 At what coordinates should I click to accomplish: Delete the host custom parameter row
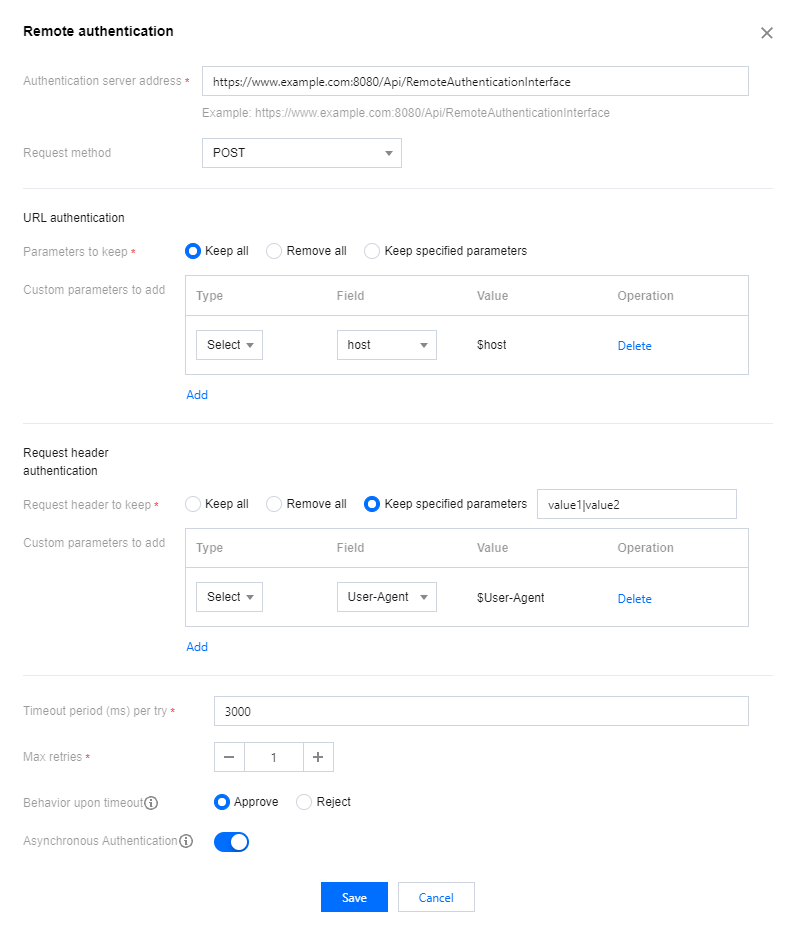pos(634,346)
